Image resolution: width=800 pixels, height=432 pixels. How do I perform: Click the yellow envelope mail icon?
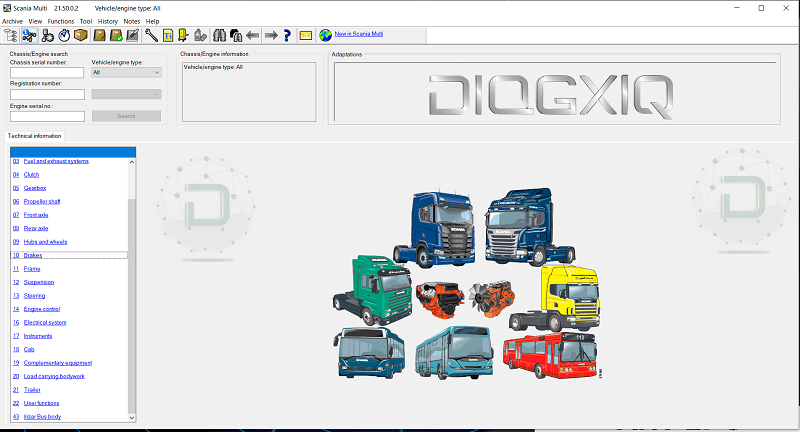coord(306,35)
